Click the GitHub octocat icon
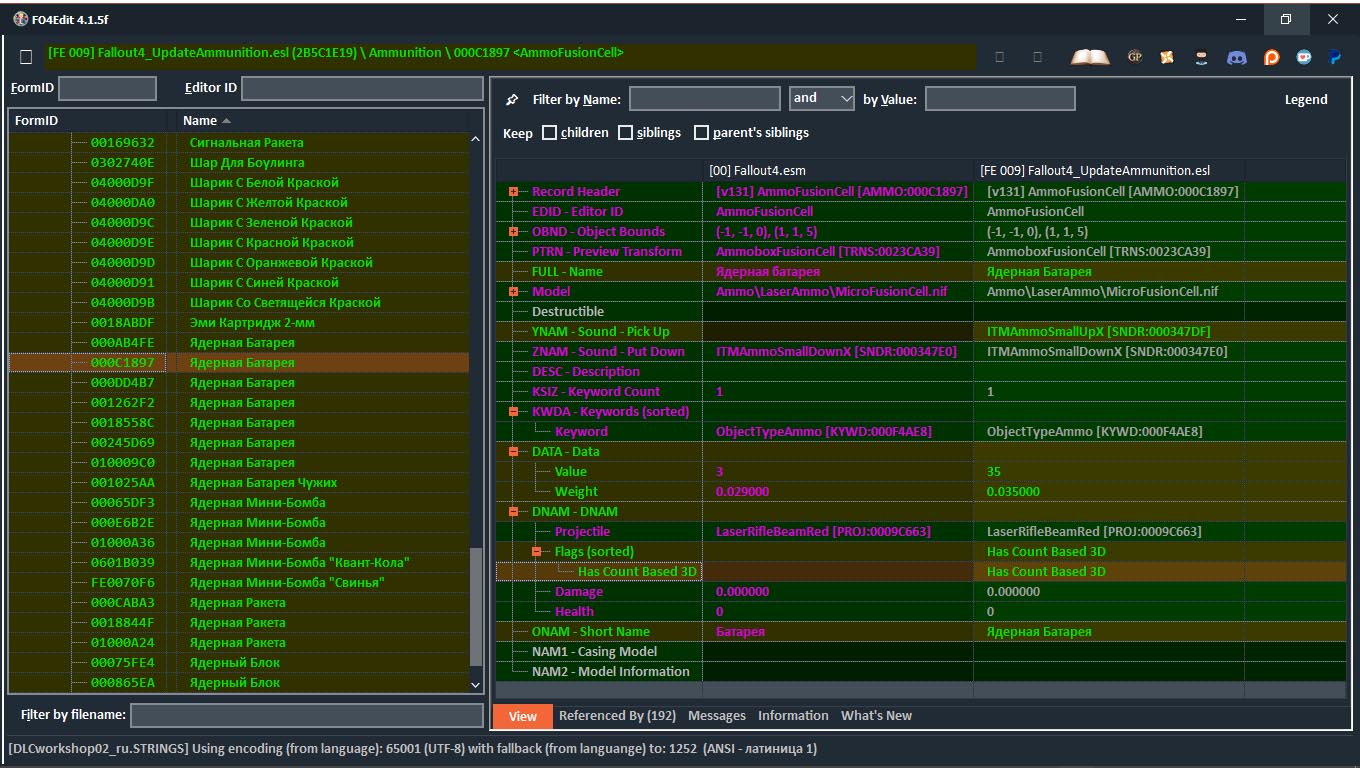 [x=1202, y=57]
